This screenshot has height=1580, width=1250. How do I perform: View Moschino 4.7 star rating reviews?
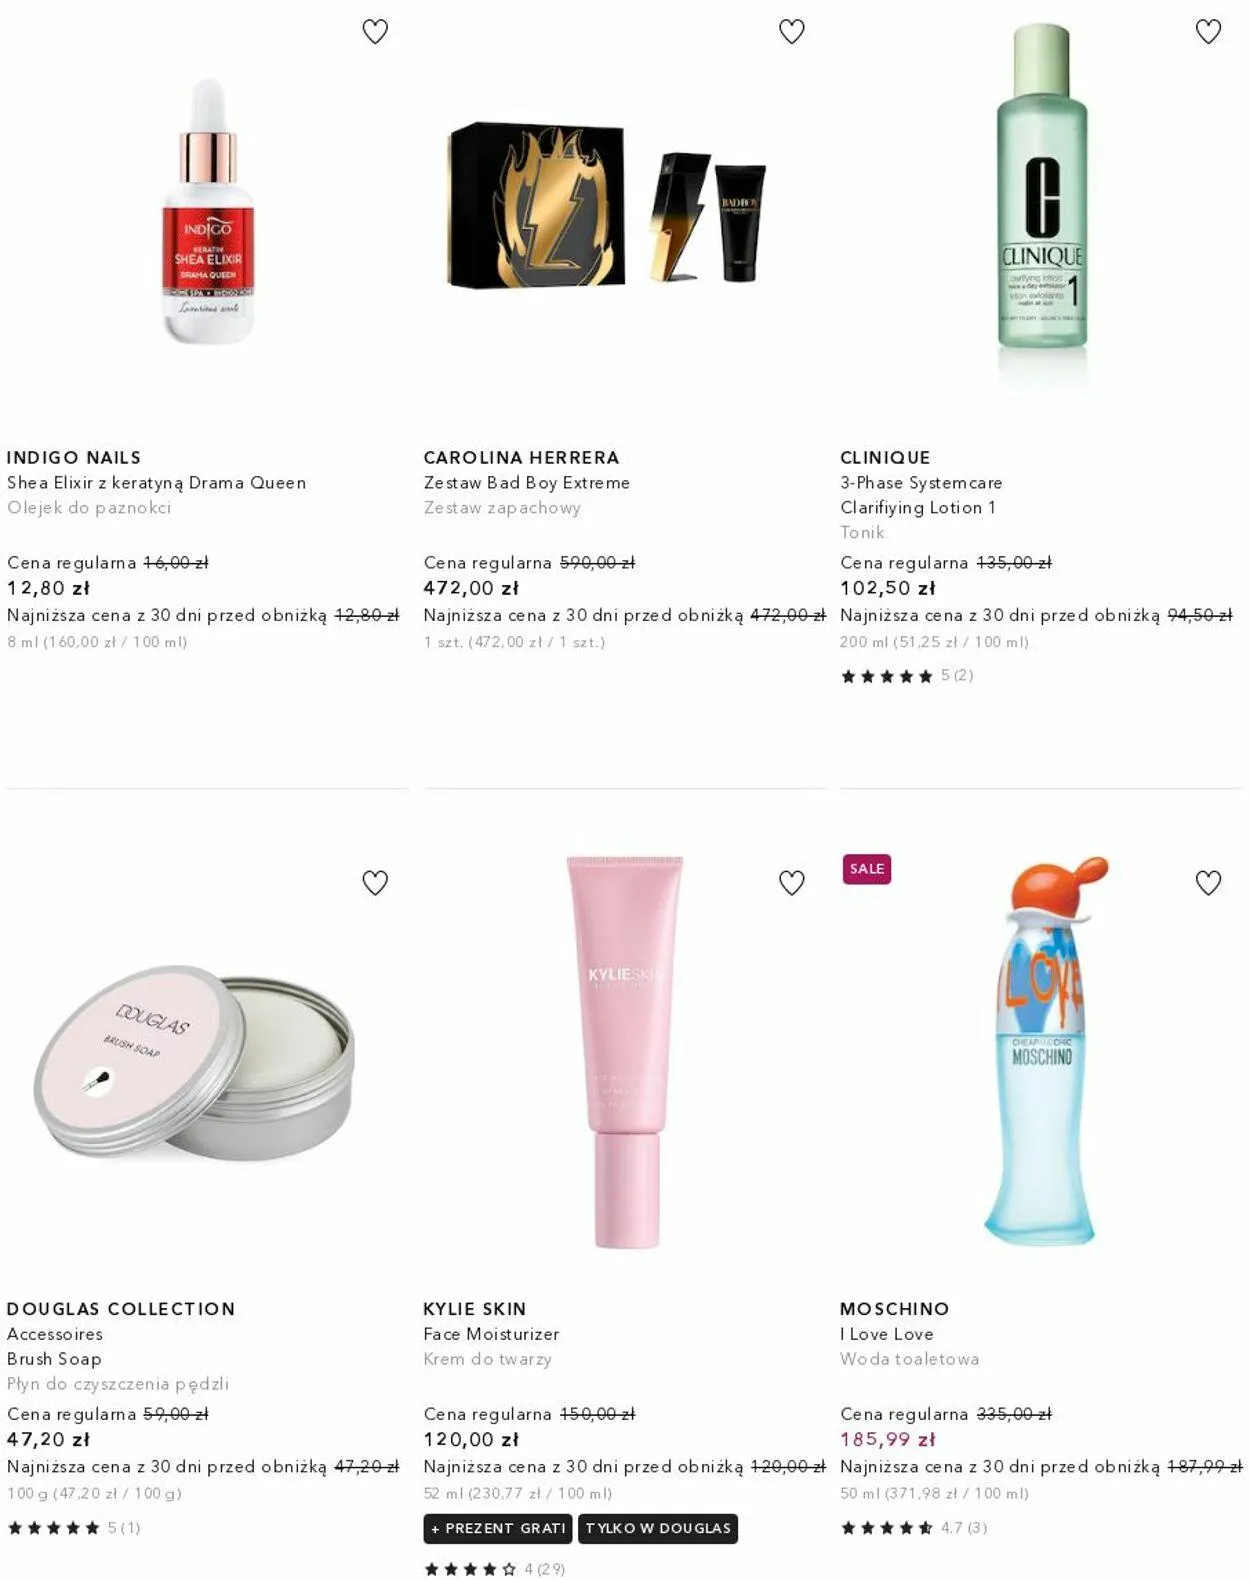tap(914, 1528)
